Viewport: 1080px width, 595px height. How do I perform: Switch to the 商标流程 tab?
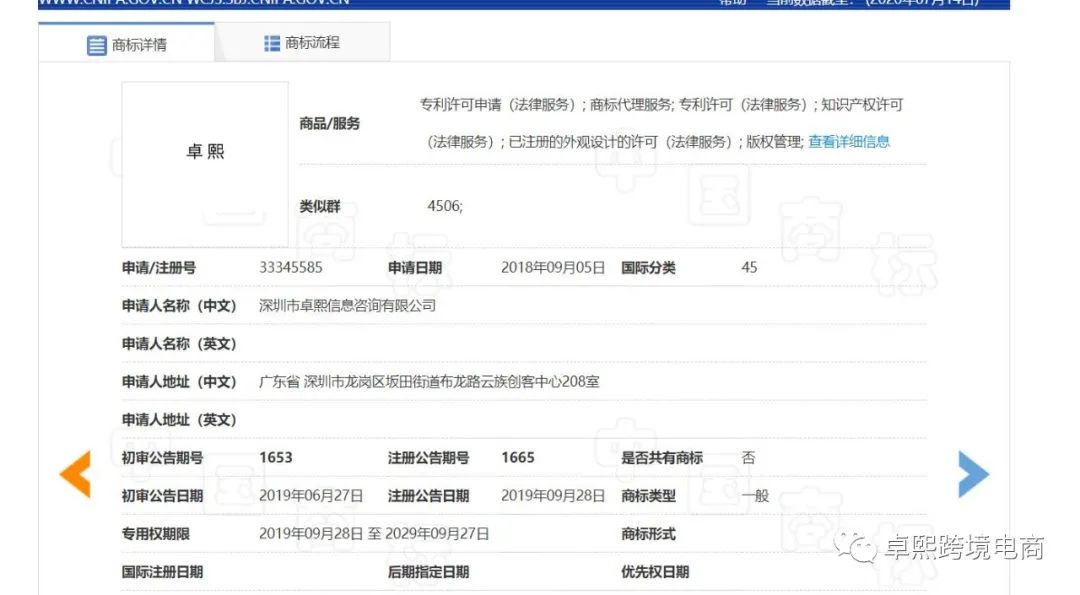302,43
